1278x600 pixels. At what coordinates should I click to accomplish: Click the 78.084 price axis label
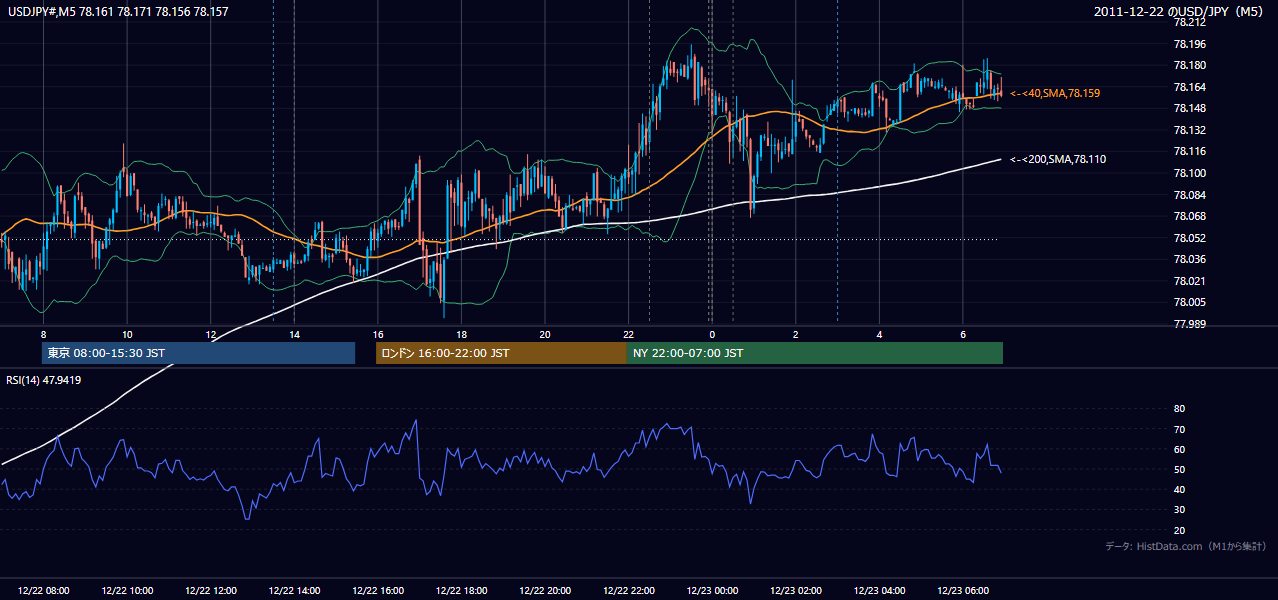pyautogui.click(x=1190, y=194)
